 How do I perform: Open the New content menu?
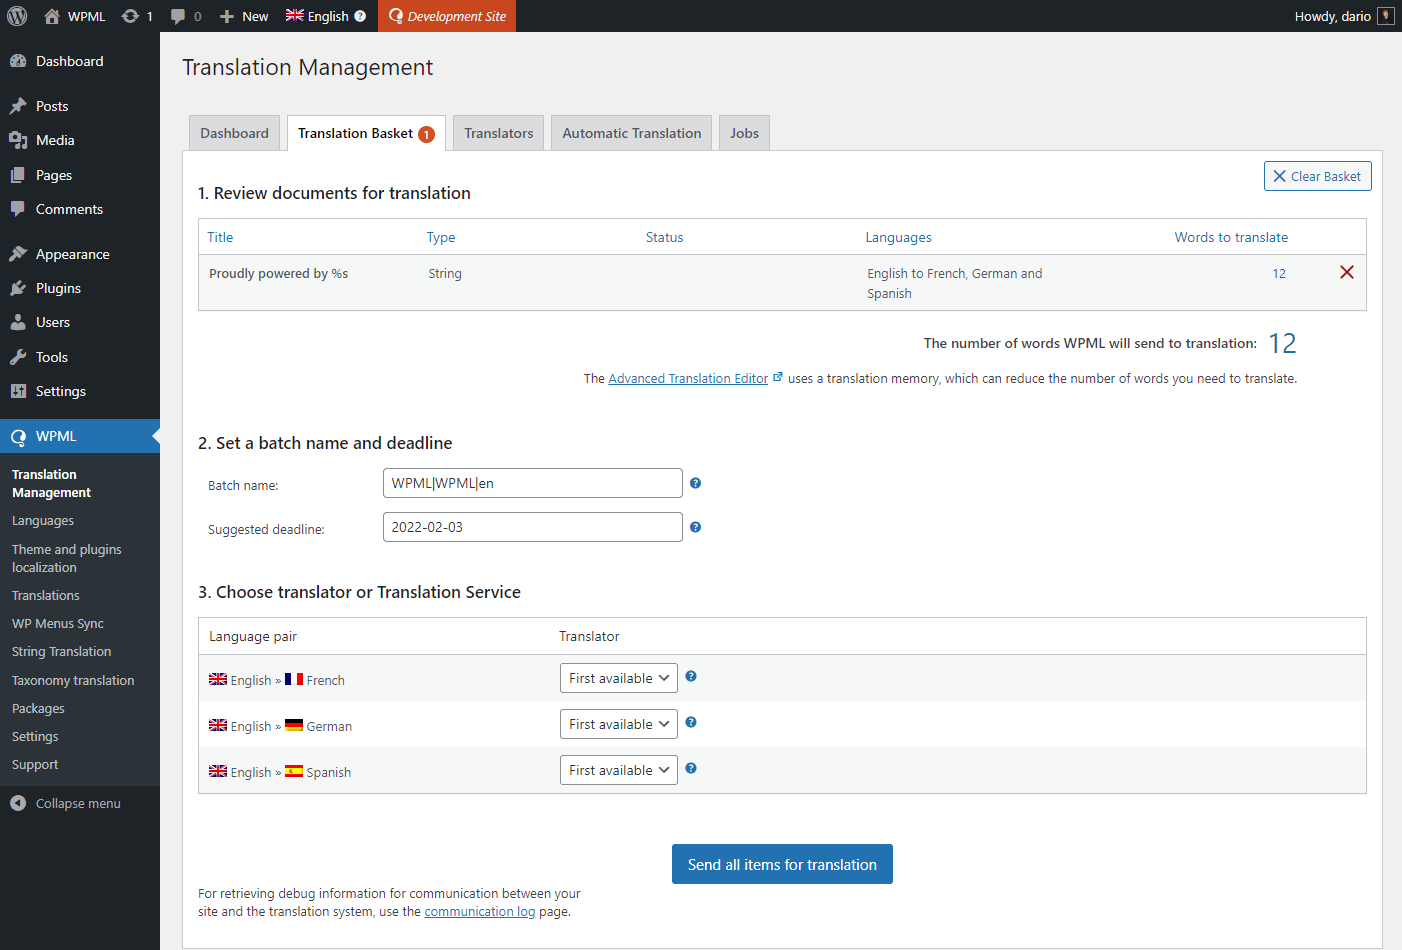click(x=244, y=16)
